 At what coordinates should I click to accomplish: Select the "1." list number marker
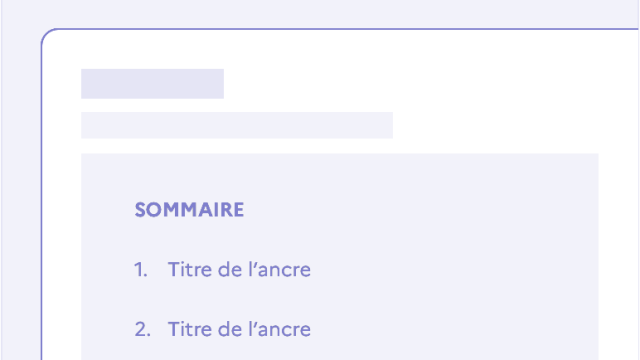point(141,270)
